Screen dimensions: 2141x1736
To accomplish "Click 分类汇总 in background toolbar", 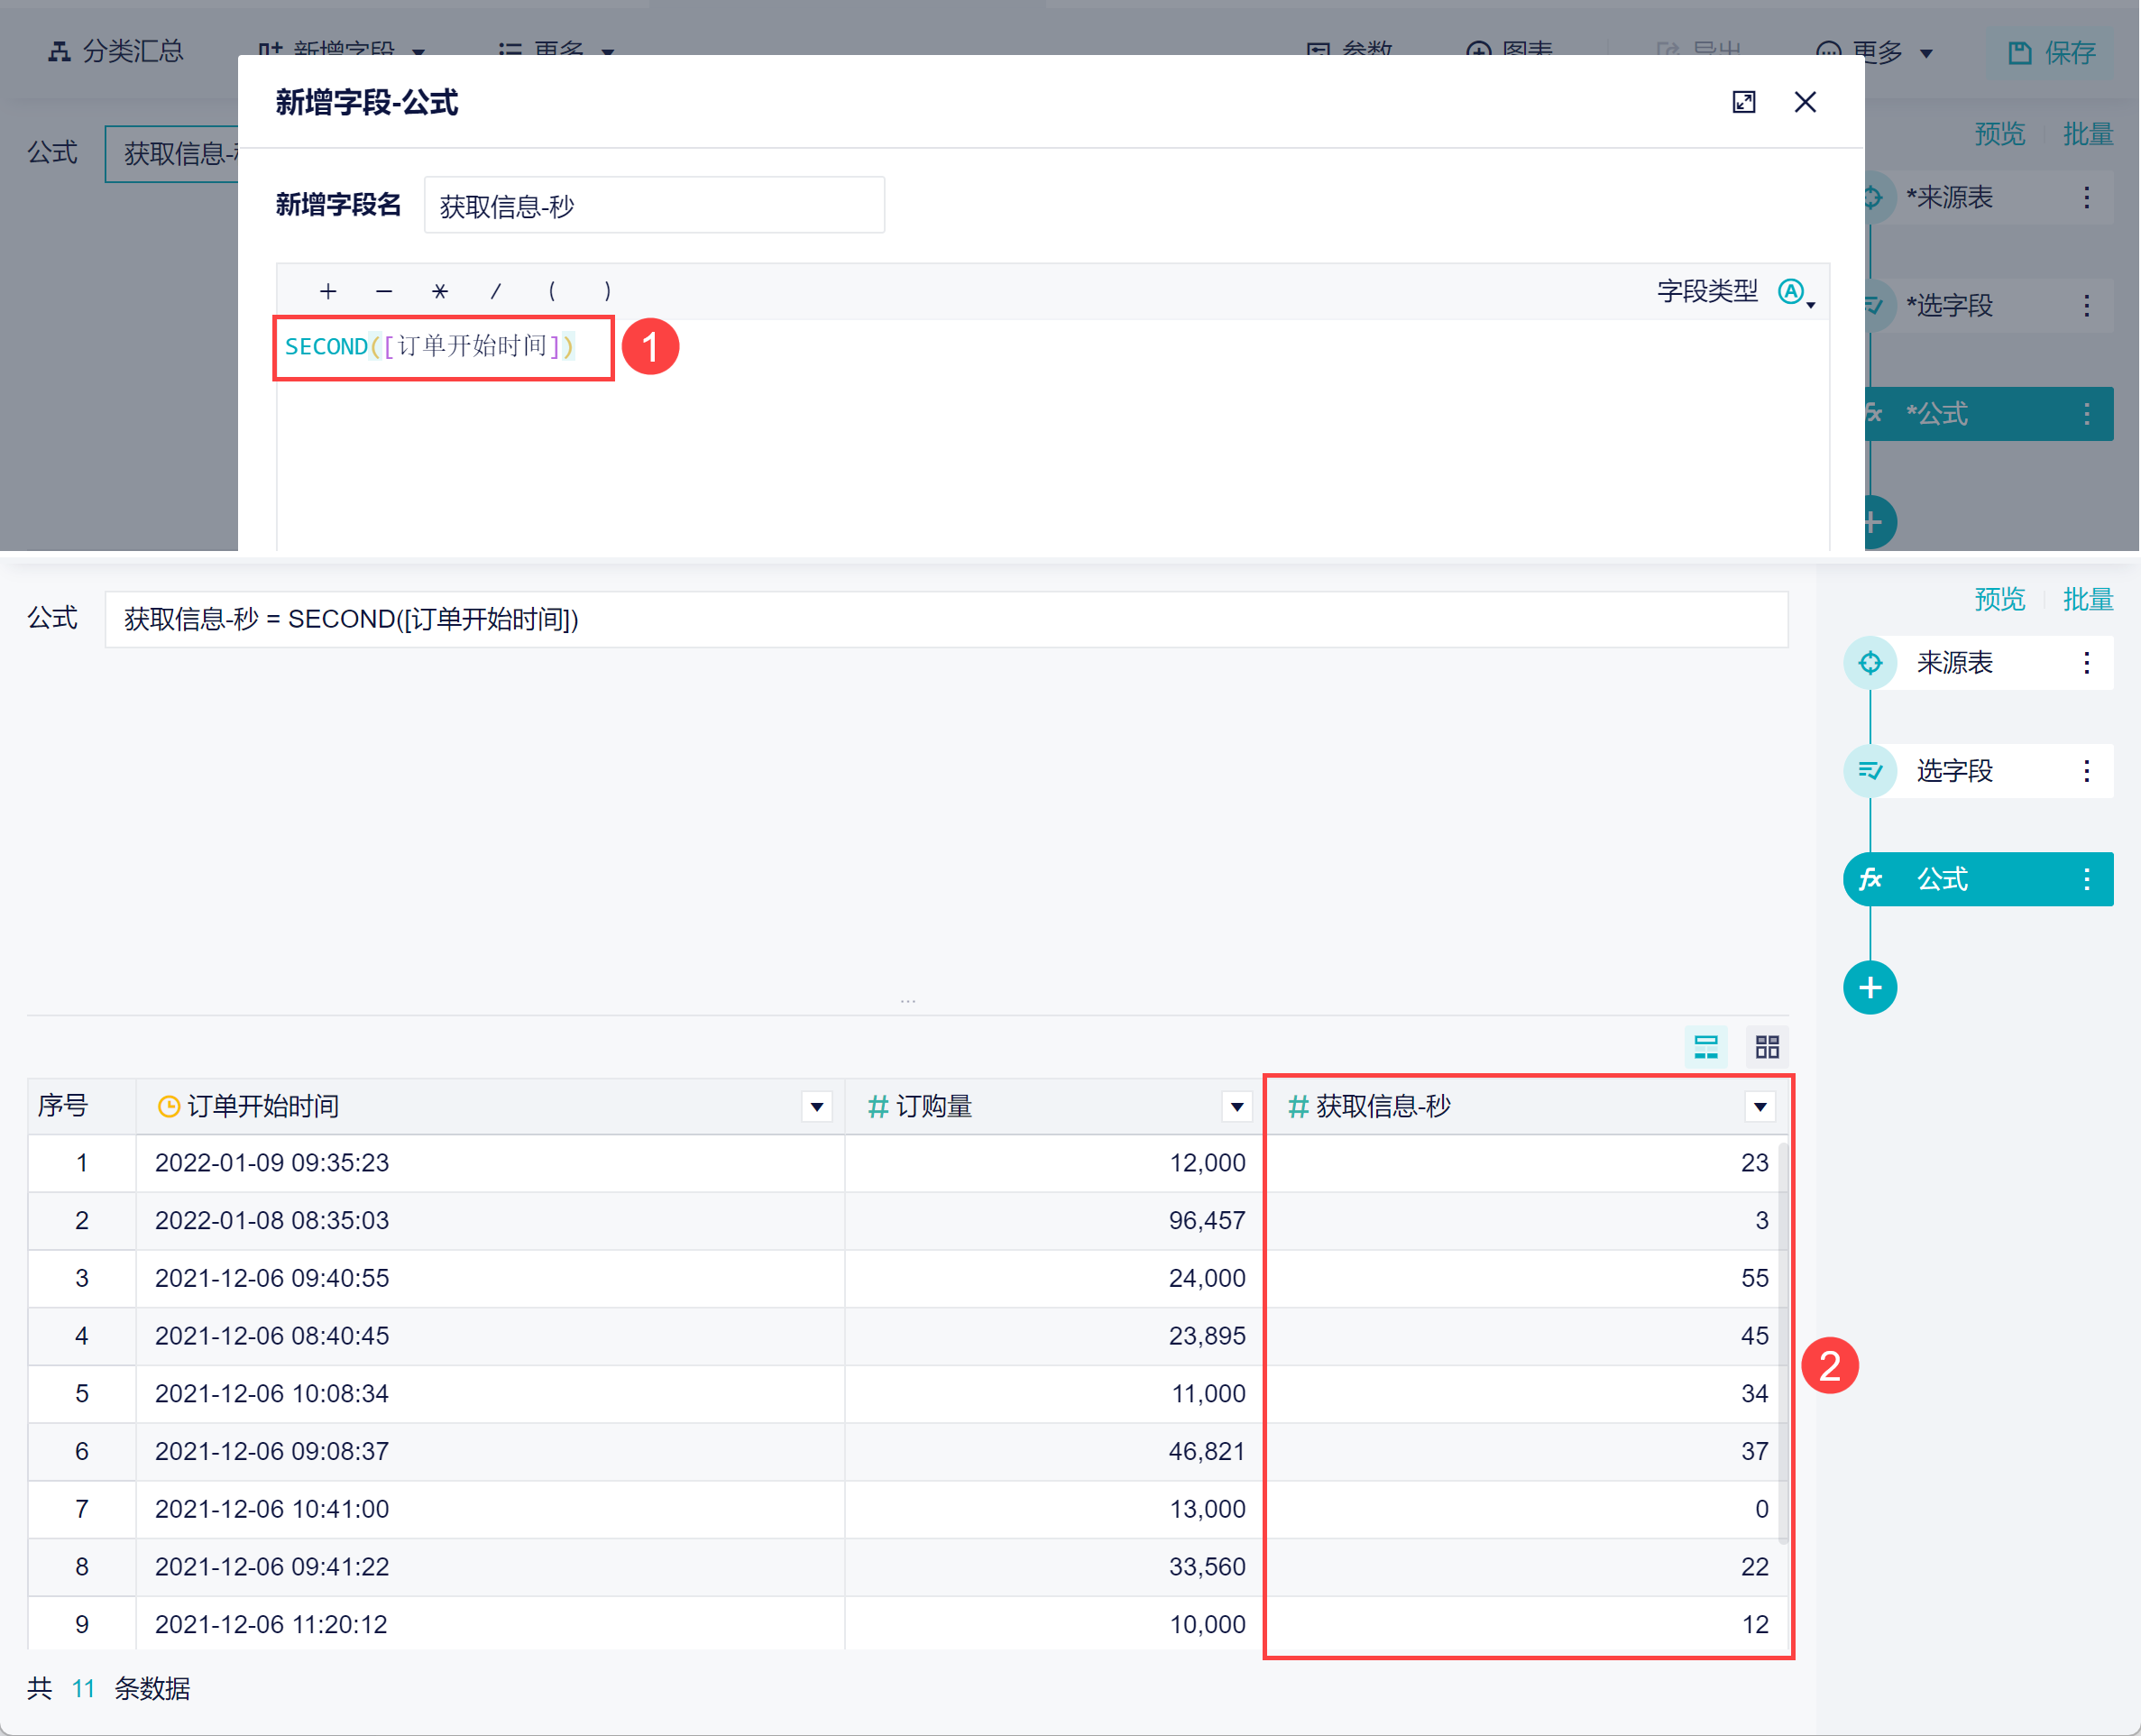I will click(116, 51).
